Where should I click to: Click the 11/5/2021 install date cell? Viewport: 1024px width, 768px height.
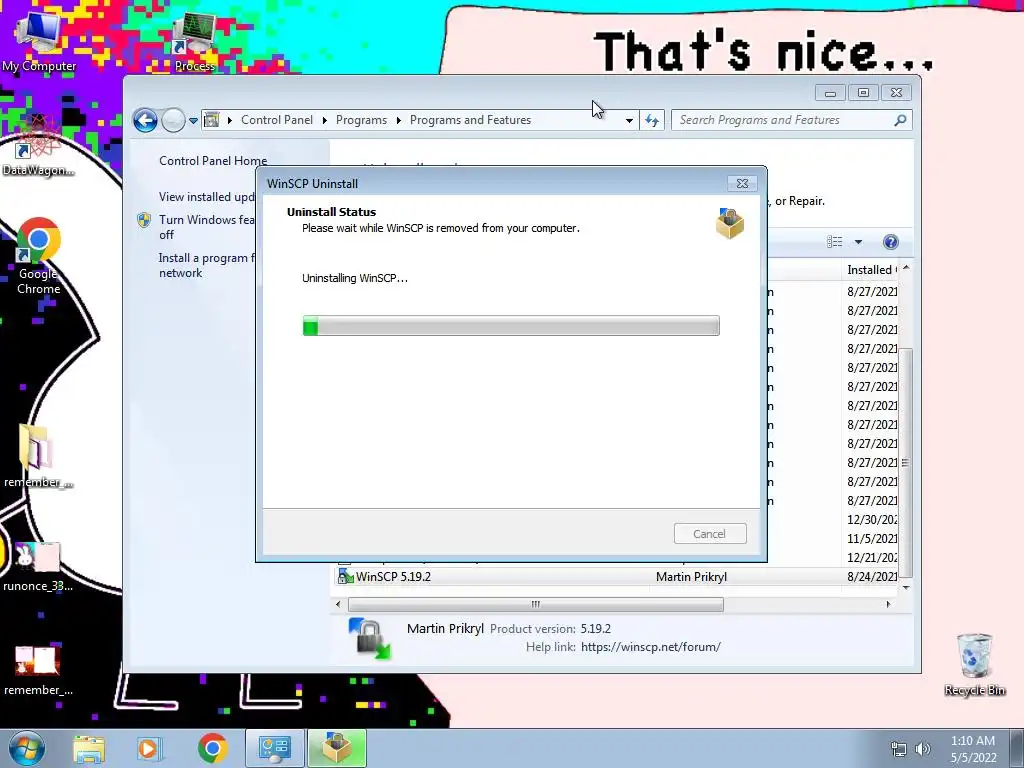pos(872,539)
